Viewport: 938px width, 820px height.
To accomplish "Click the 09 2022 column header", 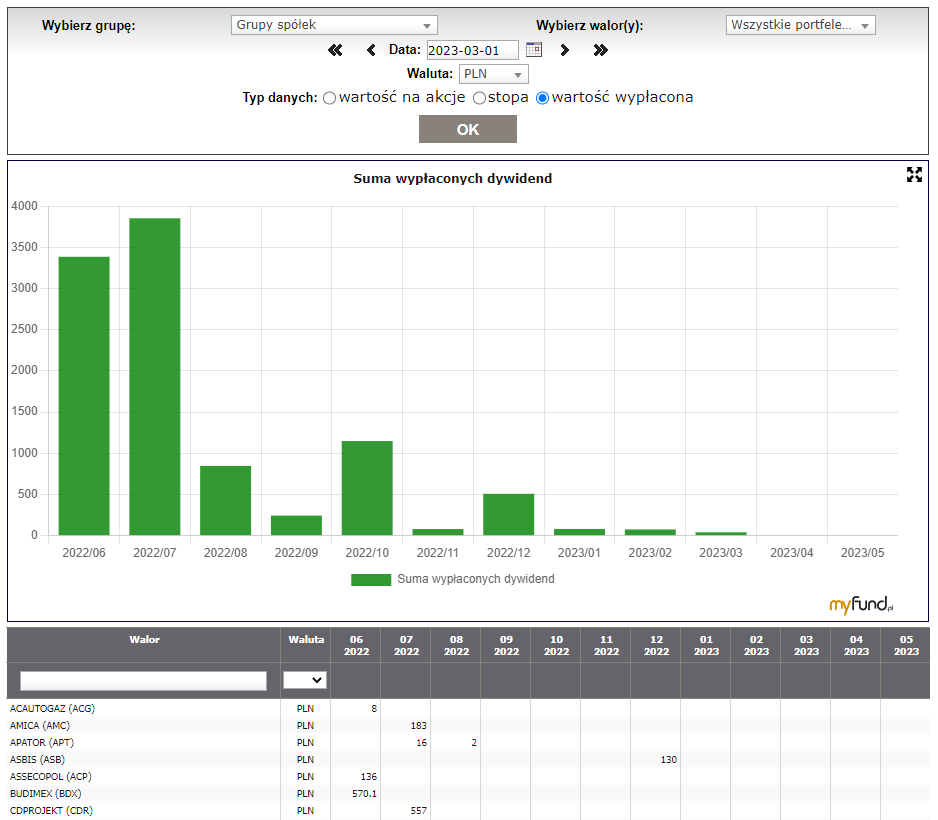I will coord(506,645).
